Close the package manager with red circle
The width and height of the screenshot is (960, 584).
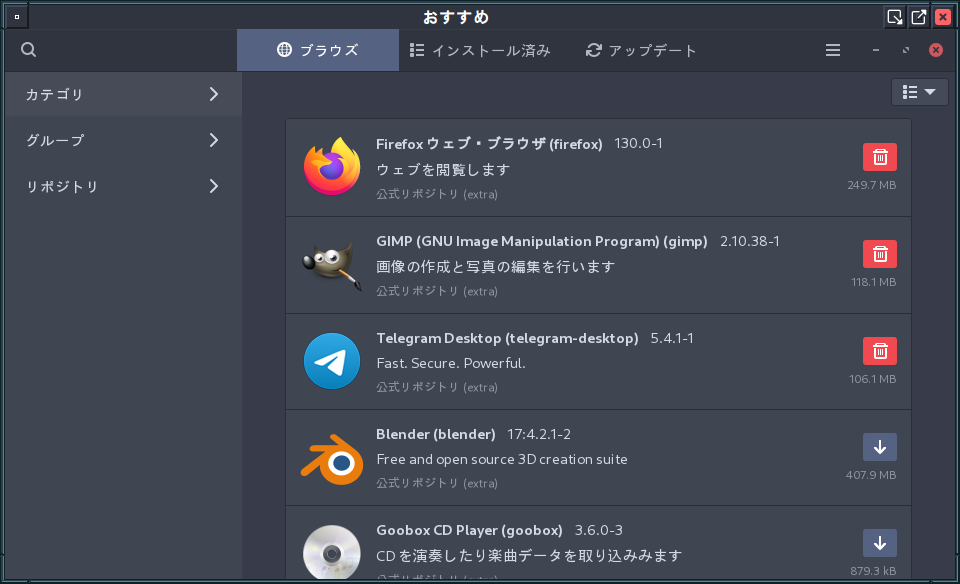(x=936, y=50)
